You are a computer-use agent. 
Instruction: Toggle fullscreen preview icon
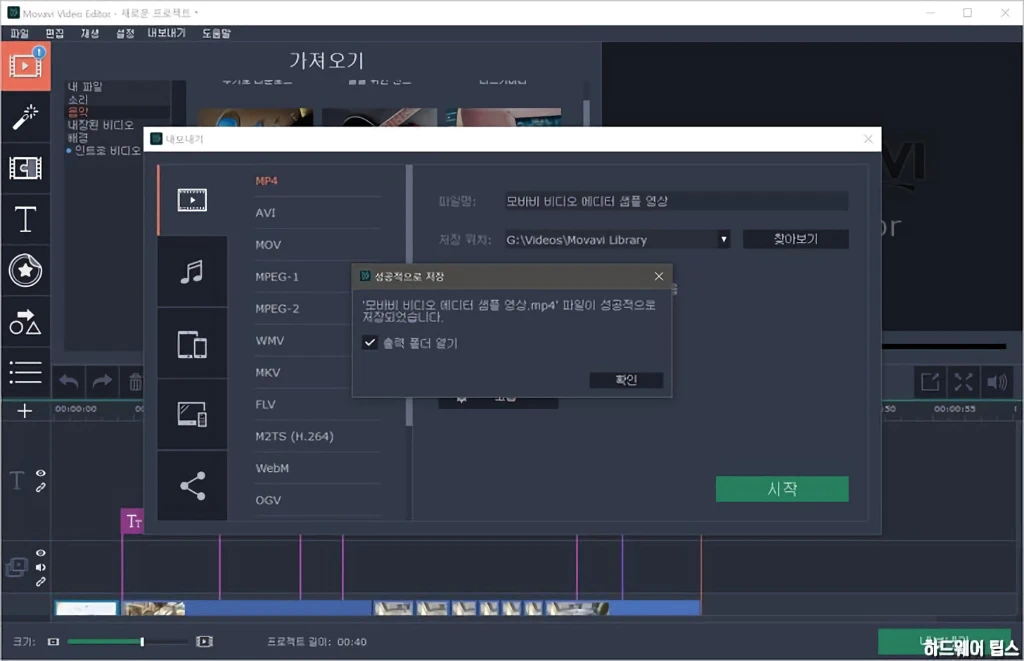click(963, 381)
